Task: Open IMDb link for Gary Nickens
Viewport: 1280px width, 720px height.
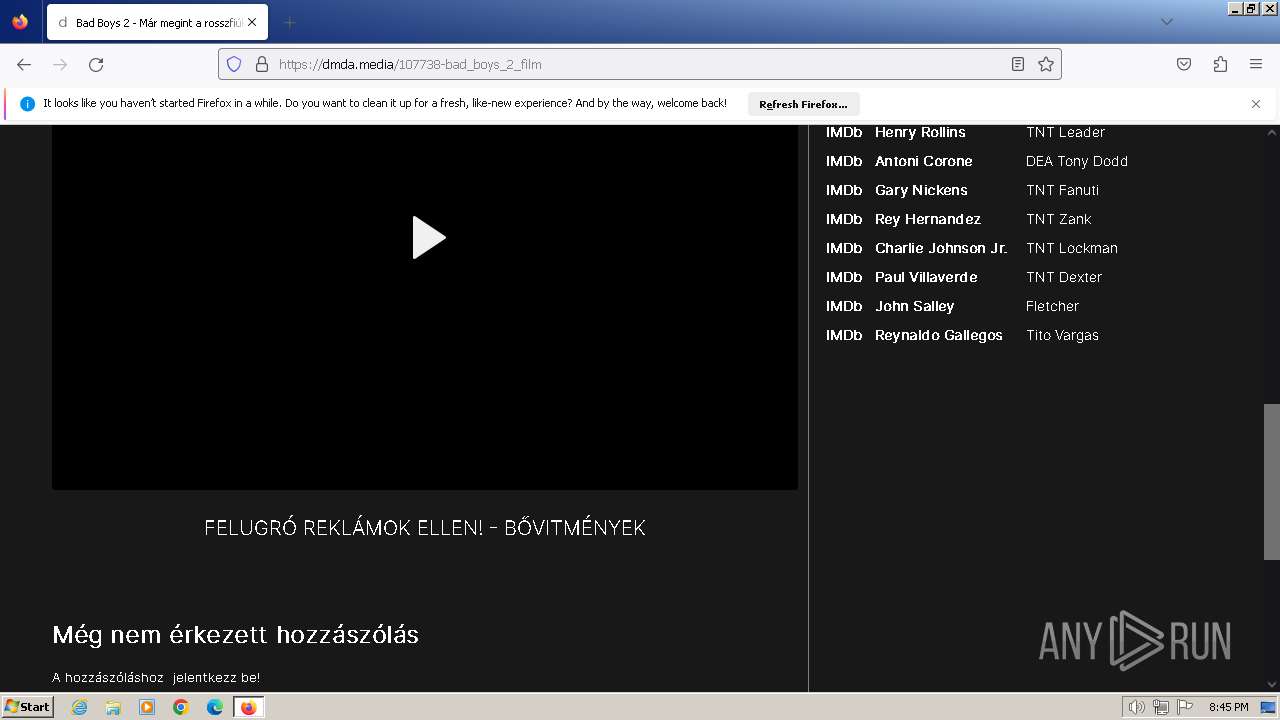Action: click(844, 190)
